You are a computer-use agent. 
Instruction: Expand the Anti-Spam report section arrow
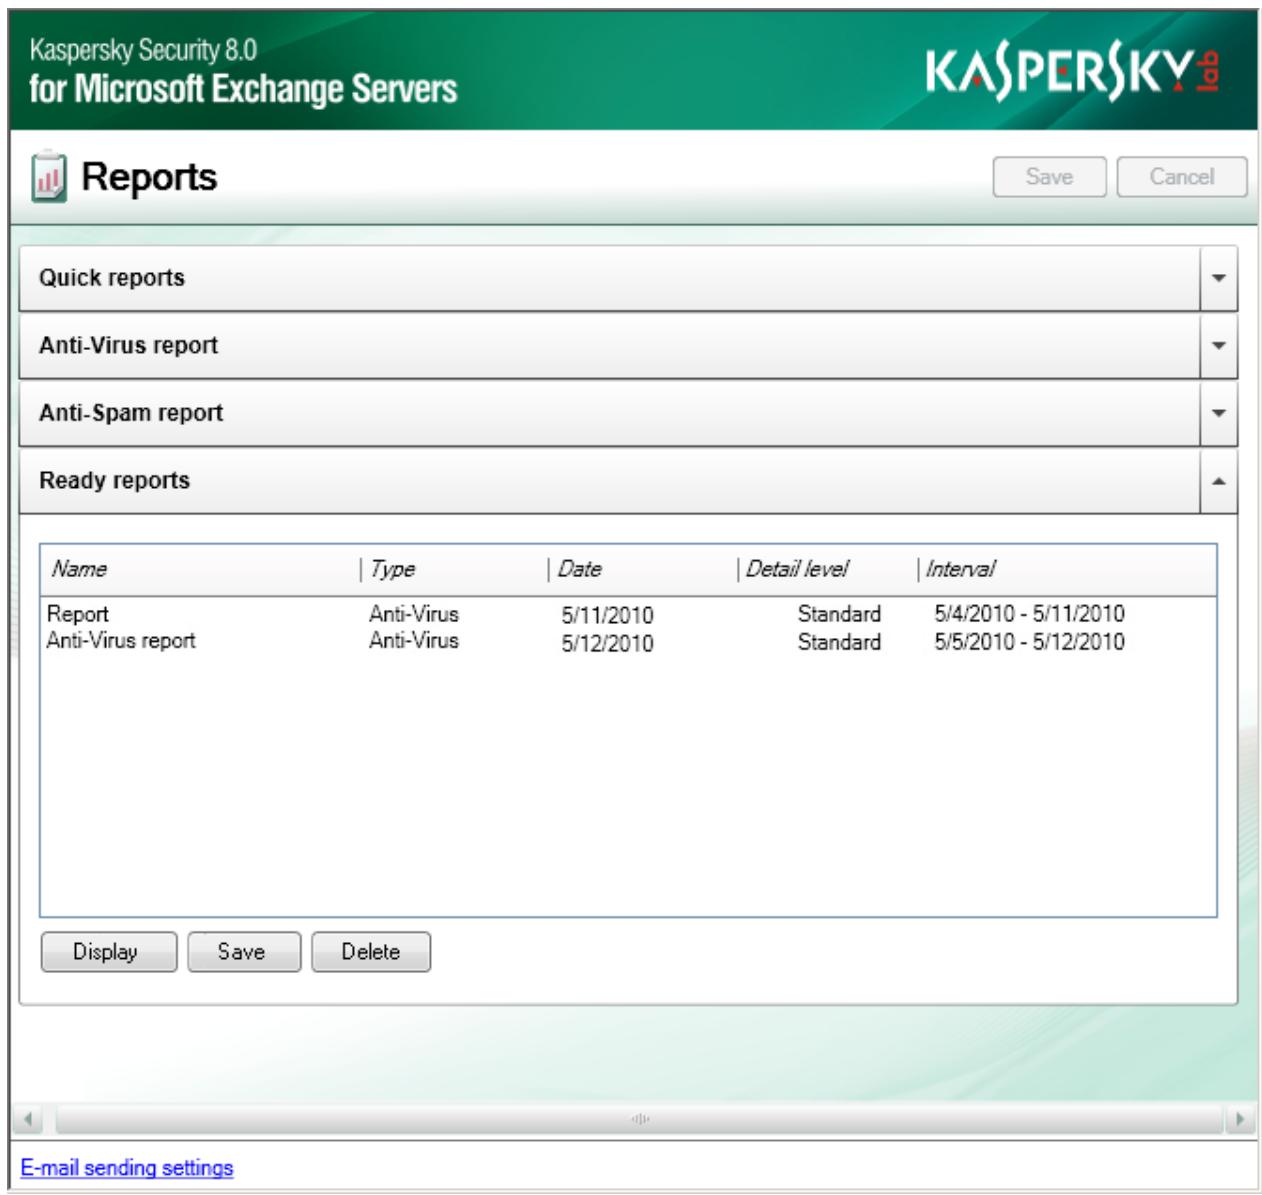coord(1218,412)
